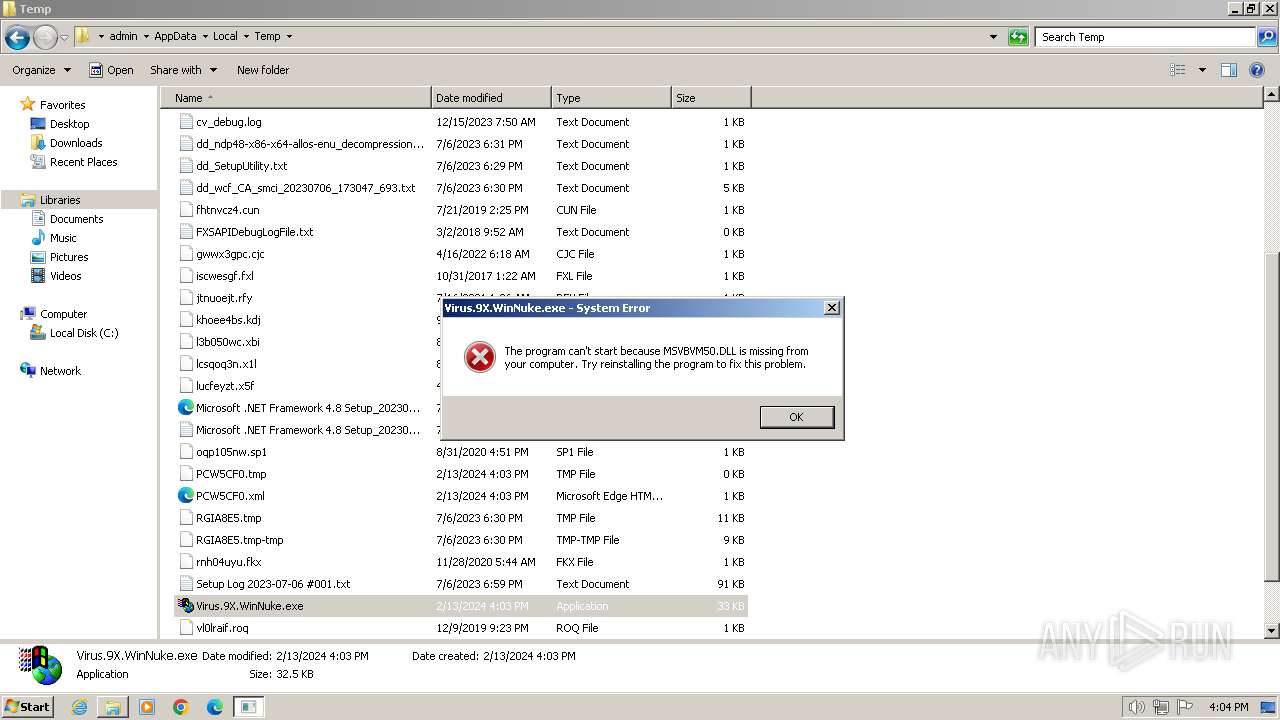Viewport: 1280px width, 720px height.
Task: Open Windows Media Player from the taskbar
Action: [147, 707]
